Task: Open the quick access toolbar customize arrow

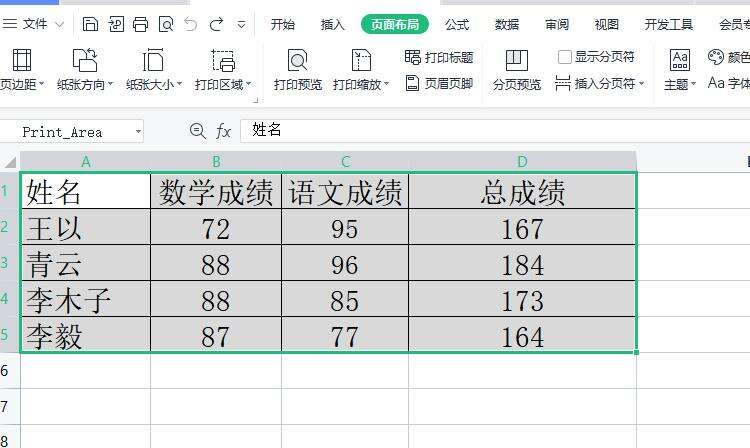Action: pyautogui.click(x=242, y=24)
